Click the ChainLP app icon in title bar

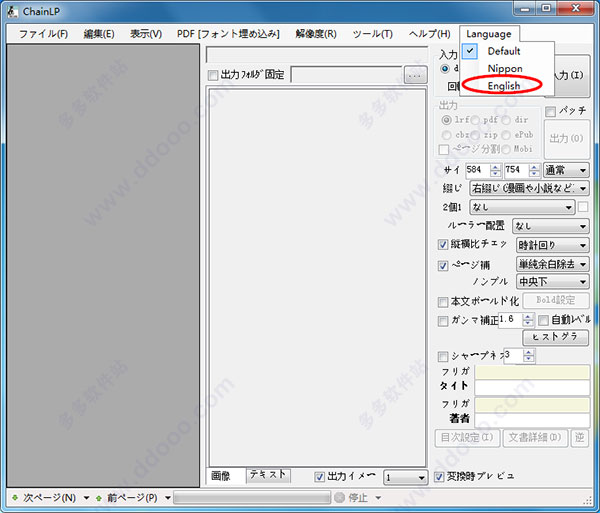[x=12, y=11]
